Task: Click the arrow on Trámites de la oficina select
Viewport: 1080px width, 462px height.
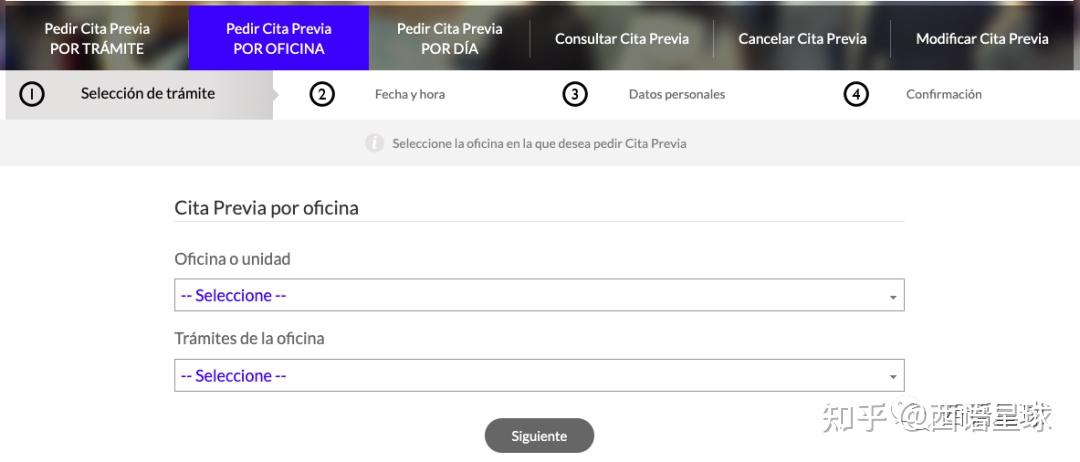Action: (x=893, y=377)
